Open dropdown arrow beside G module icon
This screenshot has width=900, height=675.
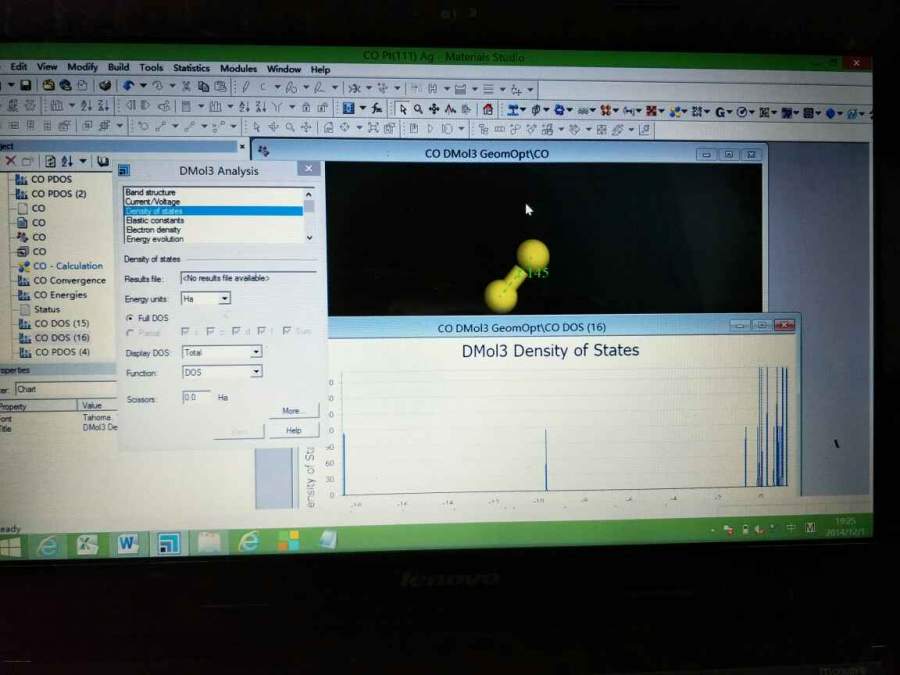pos(729,112)
